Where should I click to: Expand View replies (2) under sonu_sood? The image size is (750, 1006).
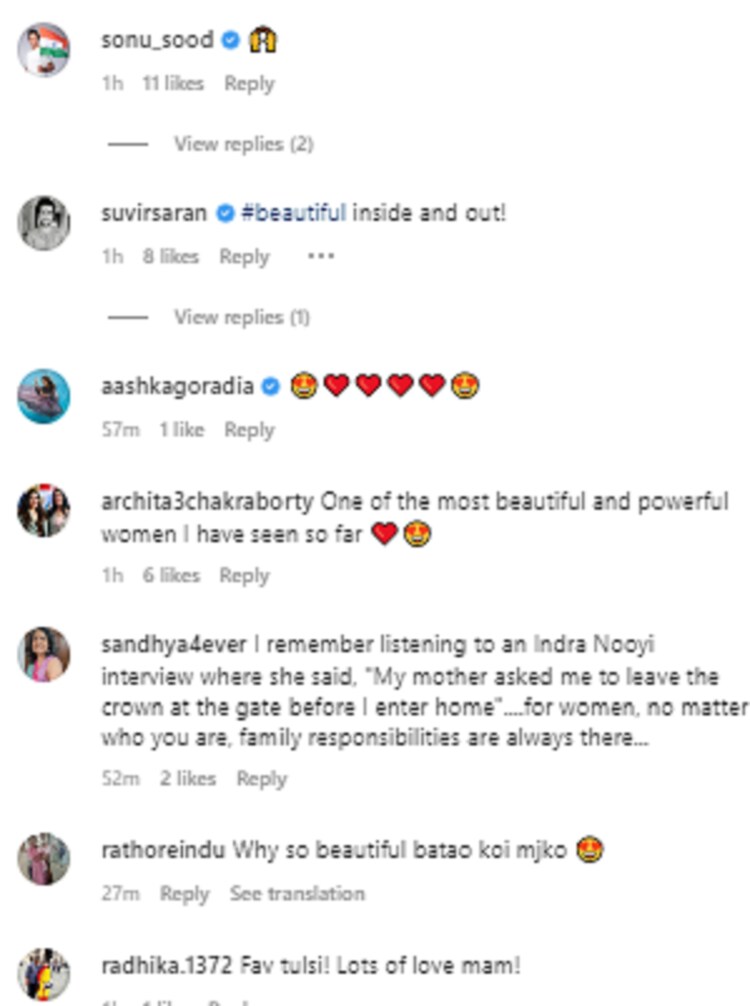[243, 144]
